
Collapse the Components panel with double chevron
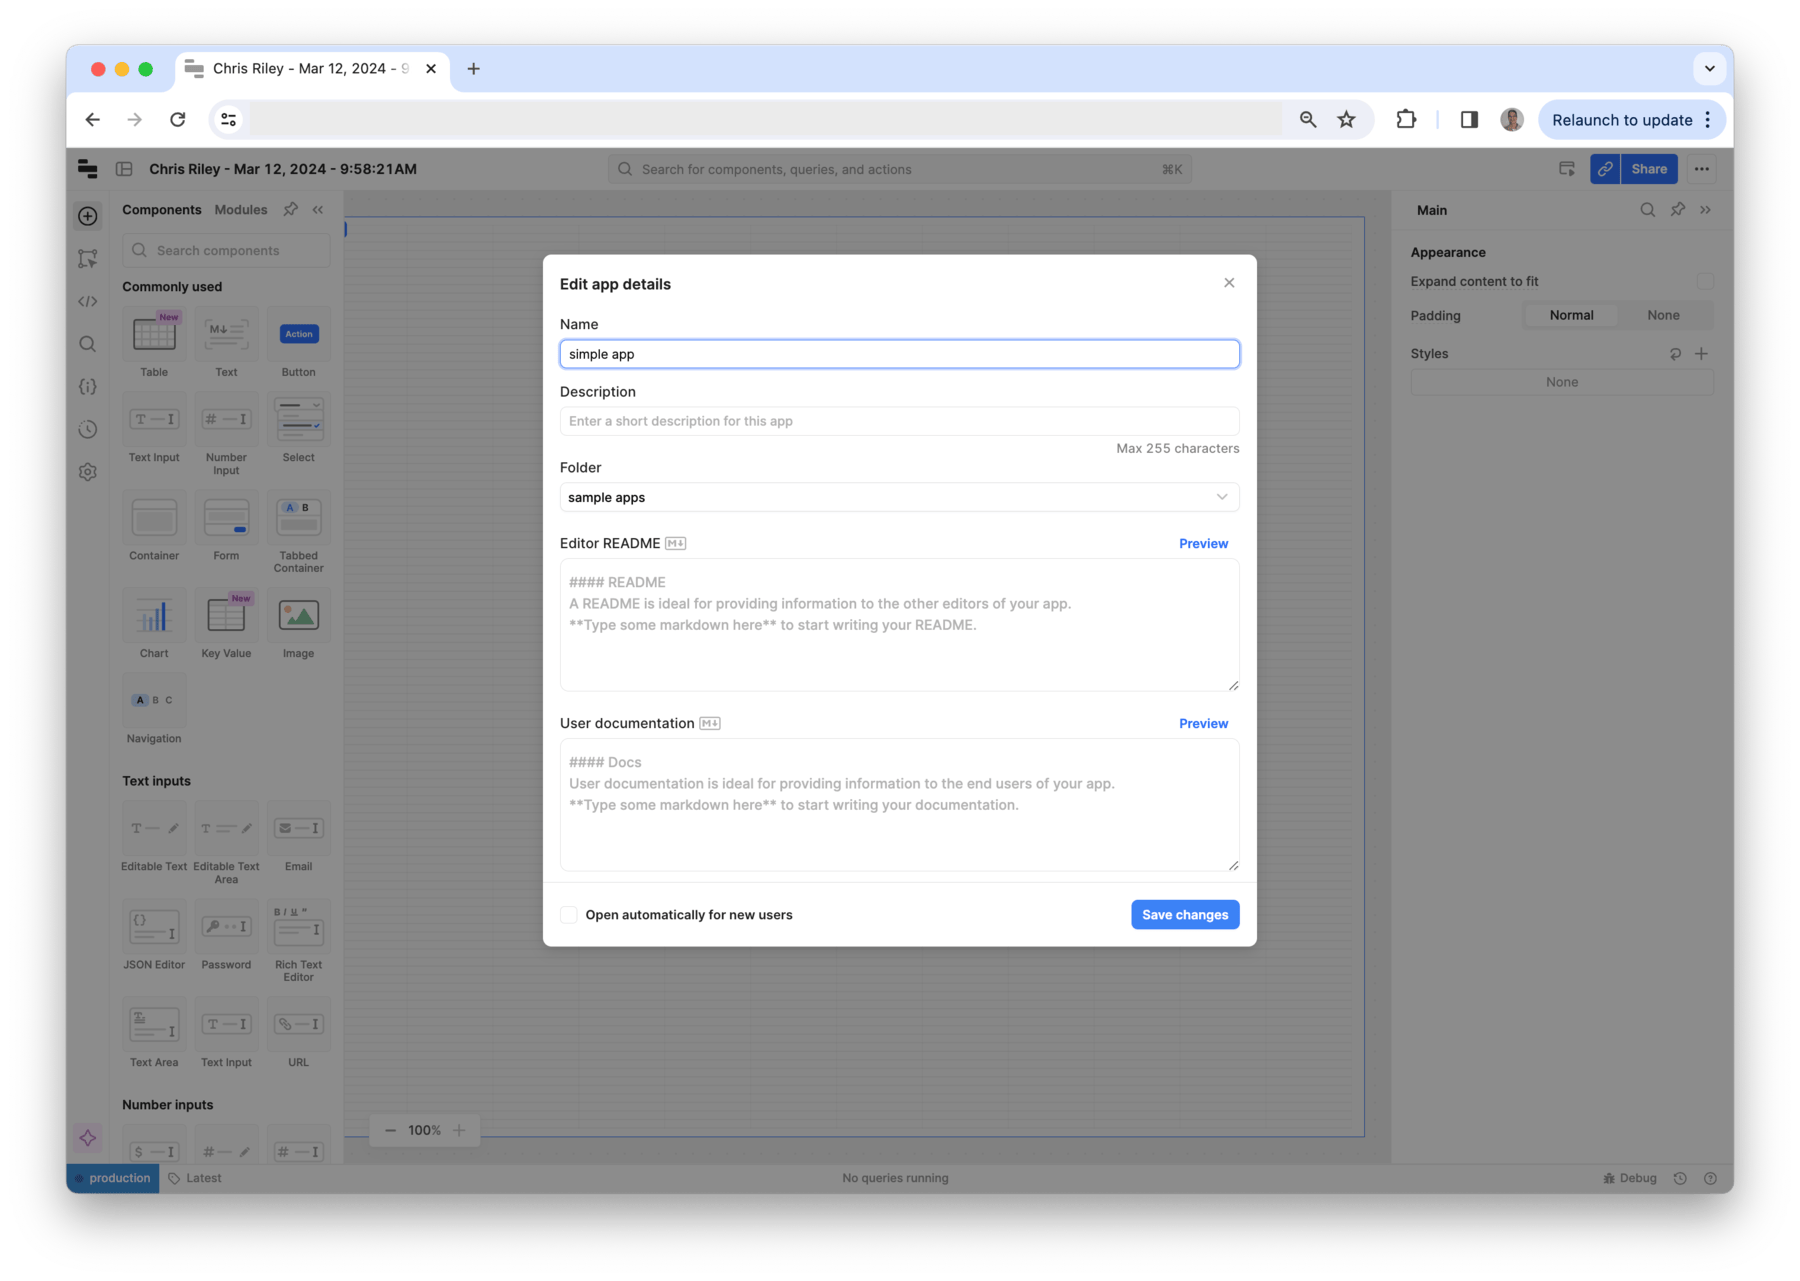(318, 210)
